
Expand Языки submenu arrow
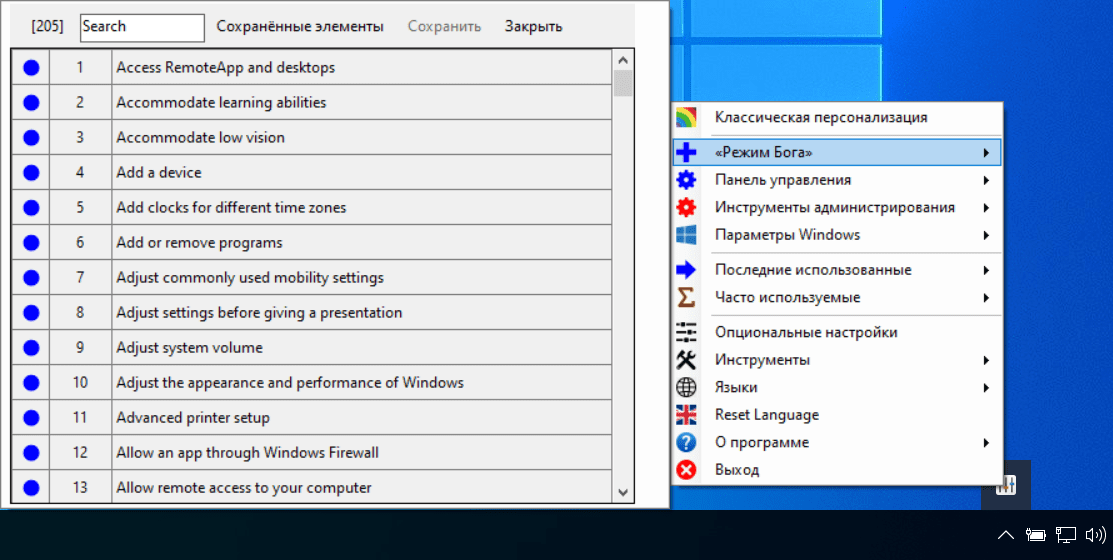pos(986,388)
